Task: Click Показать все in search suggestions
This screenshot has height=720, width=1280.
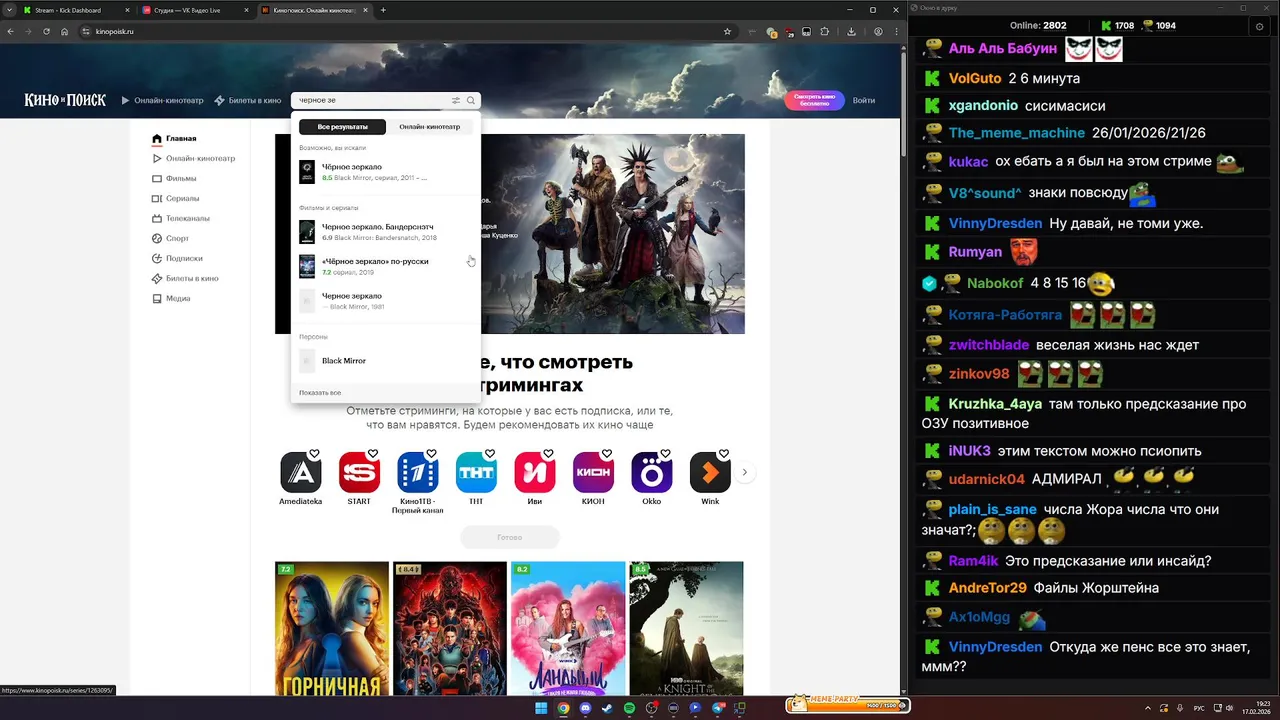Action: pos(320,393)
